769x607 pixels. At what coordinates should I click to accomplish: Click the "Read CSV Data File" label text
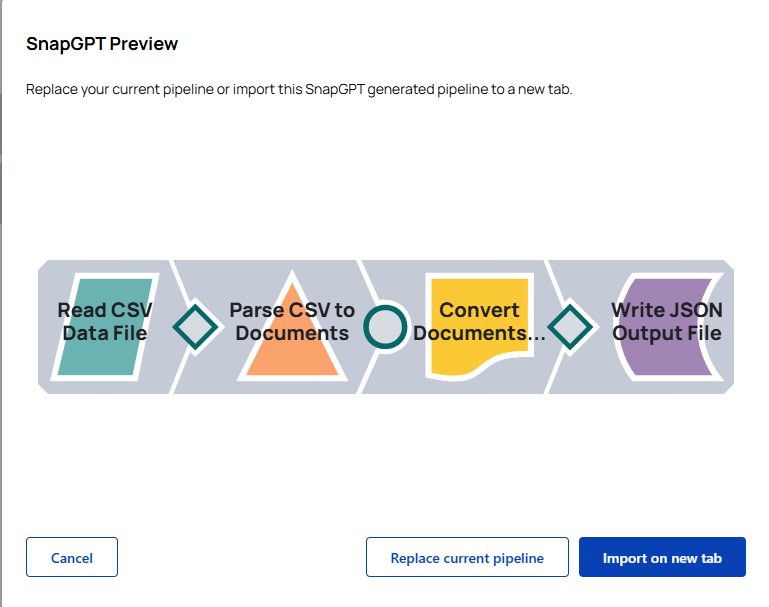click(104, 321)
